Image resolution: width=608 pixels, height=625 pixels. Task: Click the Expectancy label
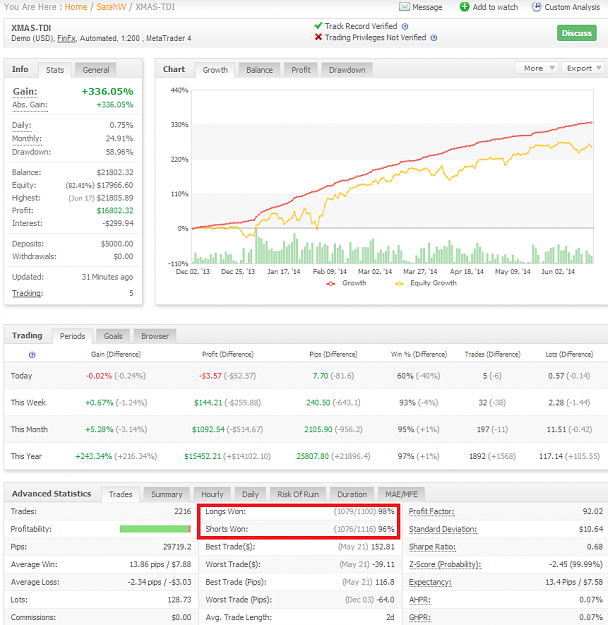click(430, 582)
